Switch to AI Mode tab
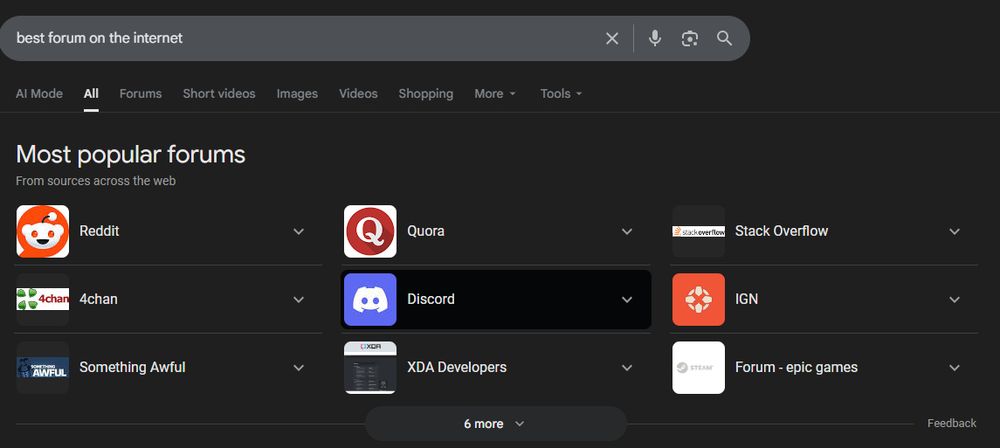This screenshot has width=1000, height=448. coord(39,94)
